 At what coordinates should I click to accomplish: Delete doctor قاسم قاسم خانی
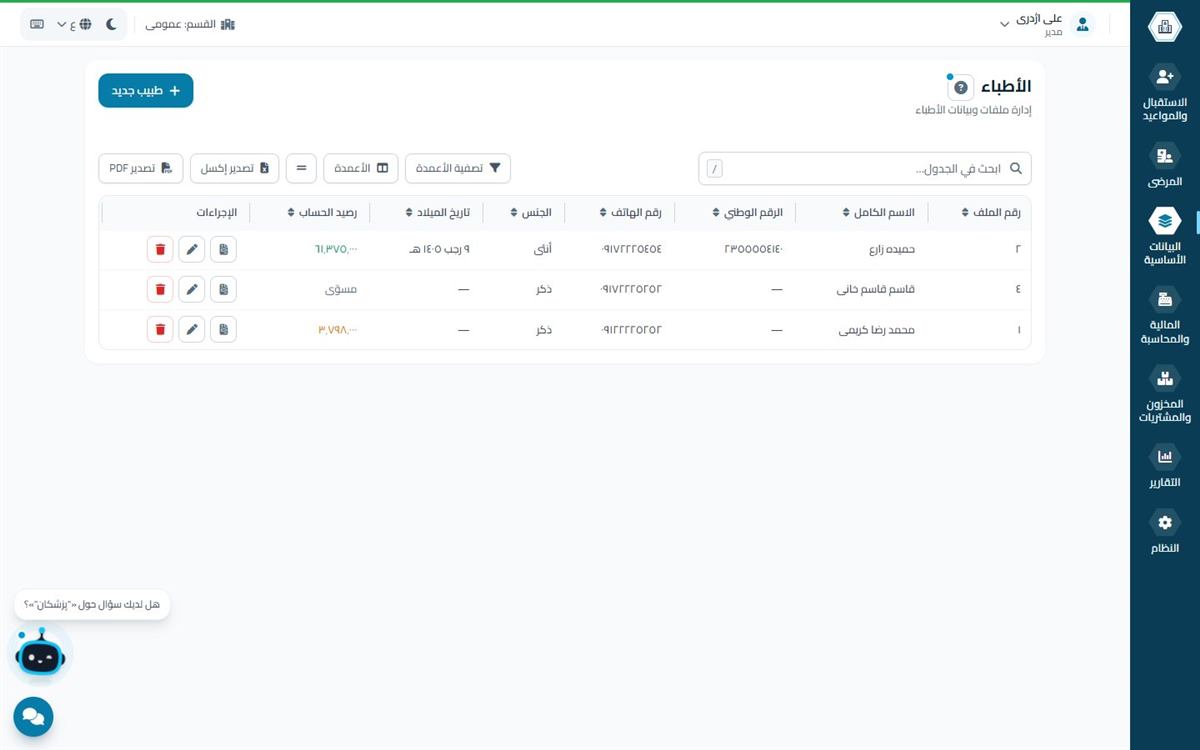click(x=160, y=289)
